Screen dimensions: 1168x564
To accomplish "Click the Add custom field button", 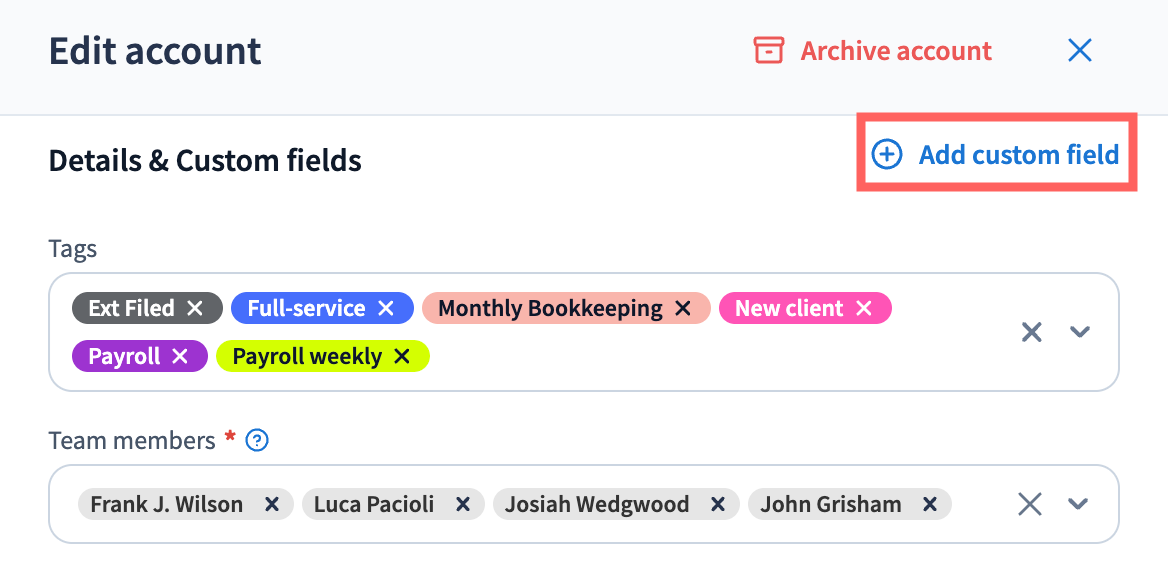I will [1018, 155].
